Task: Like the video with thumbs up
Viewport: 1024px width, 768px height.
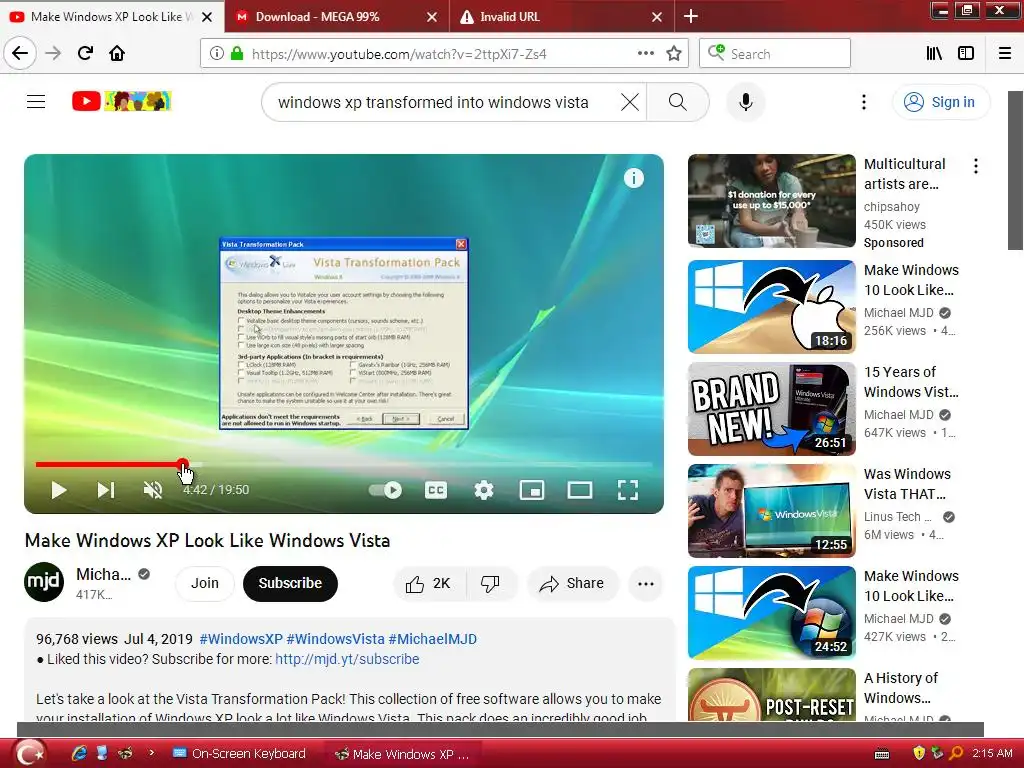Action: [429, 584]
